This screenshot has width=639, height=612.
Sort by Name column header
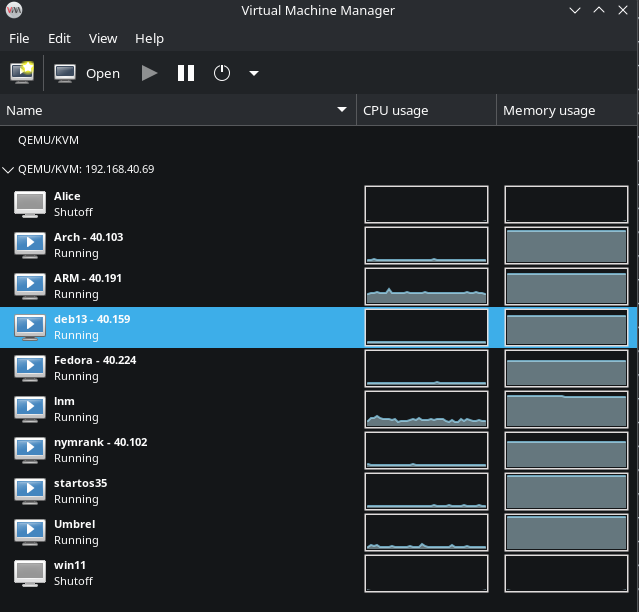coord(178,110)
